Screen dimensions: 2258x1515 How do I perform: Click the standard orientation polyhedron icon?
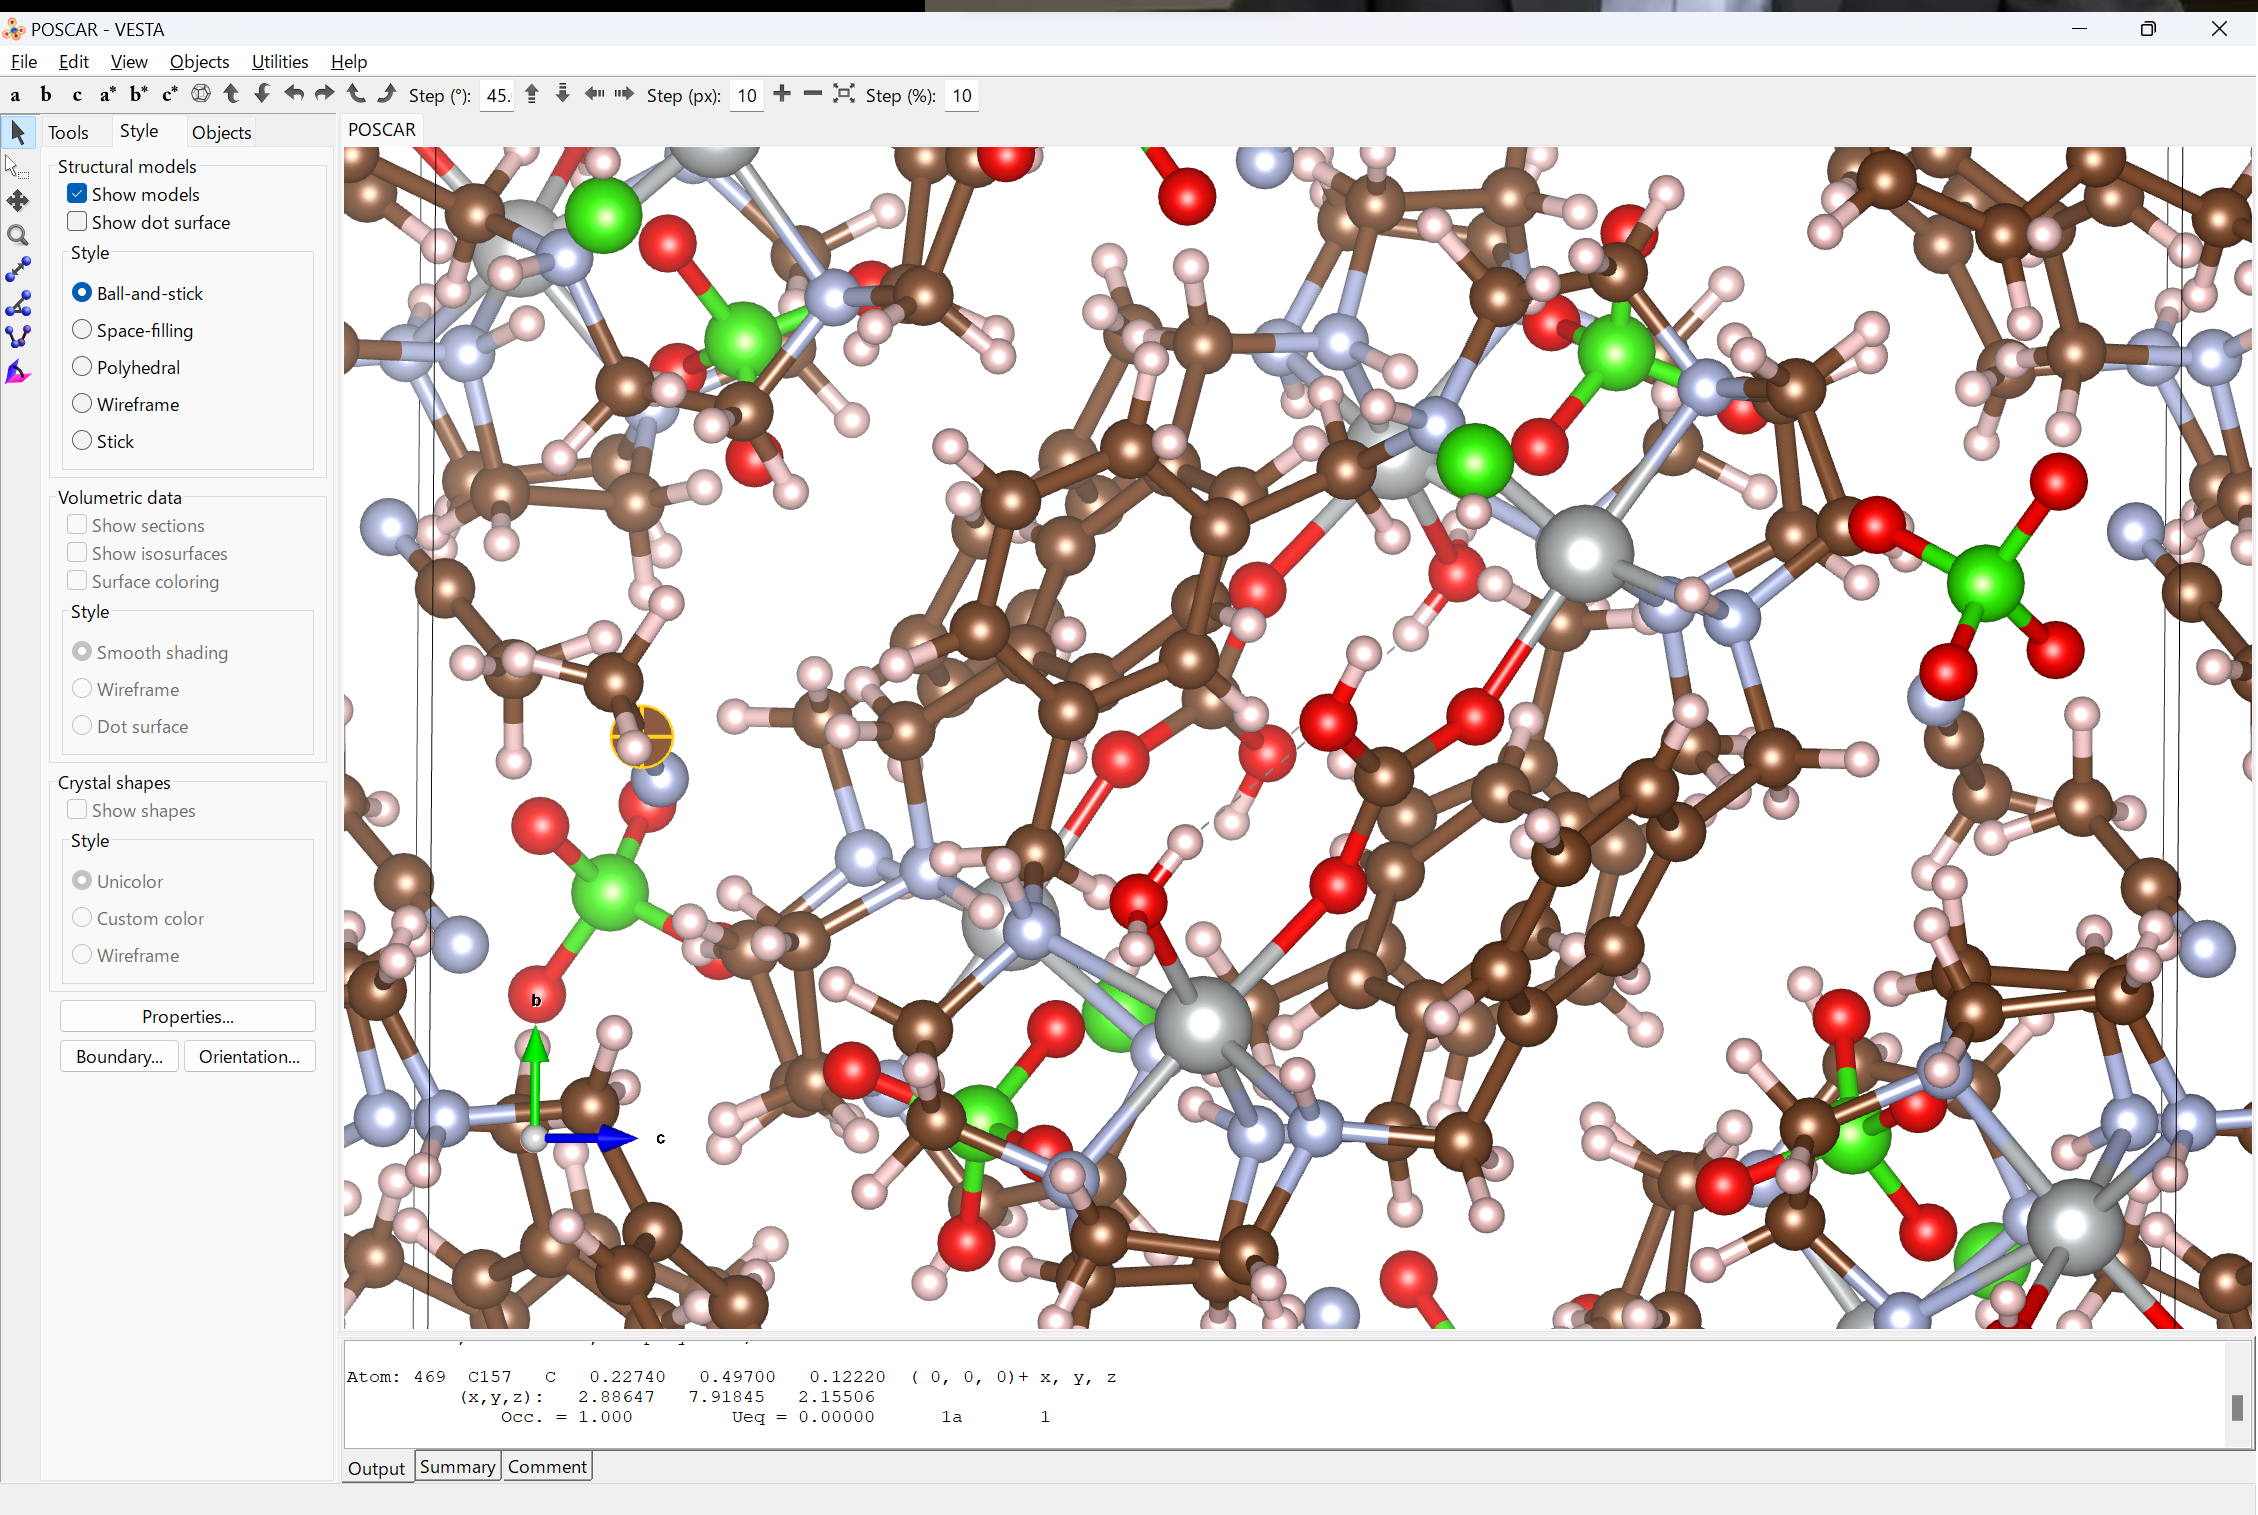[x=201, y=94]
